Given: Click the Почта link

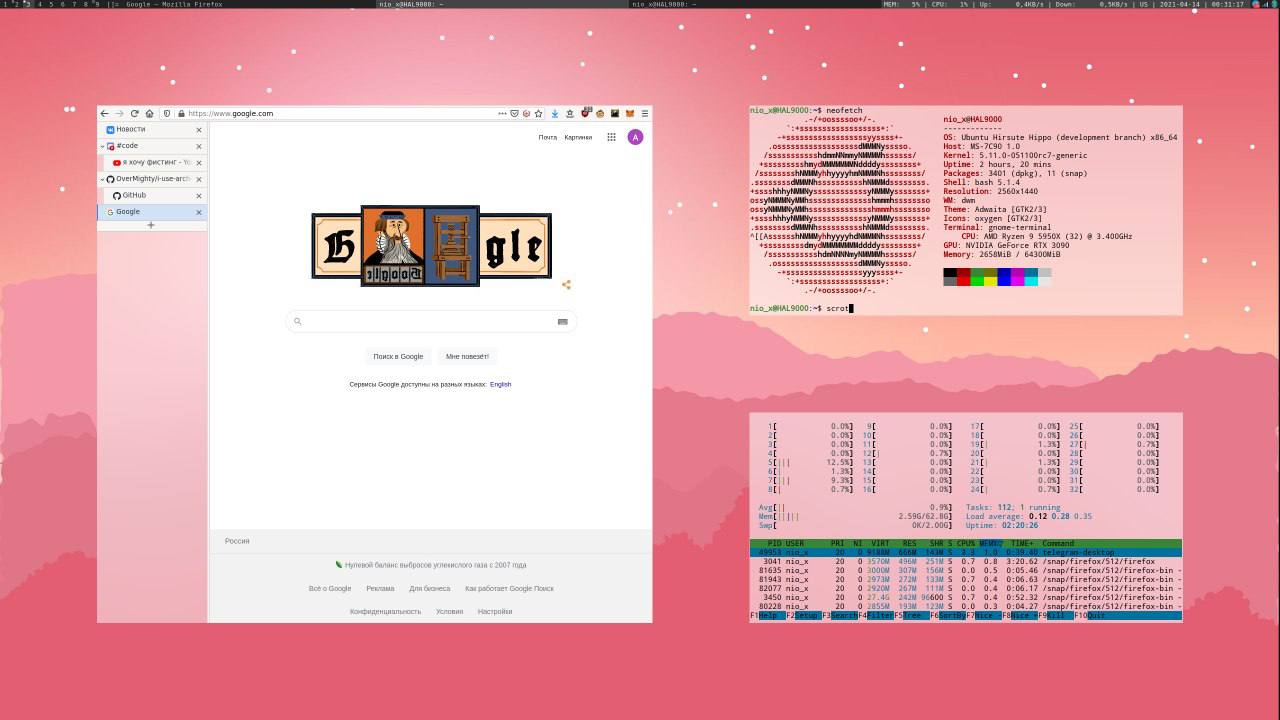Looking at the screenshot, I should pyautogui.click(x=547, y=137).
